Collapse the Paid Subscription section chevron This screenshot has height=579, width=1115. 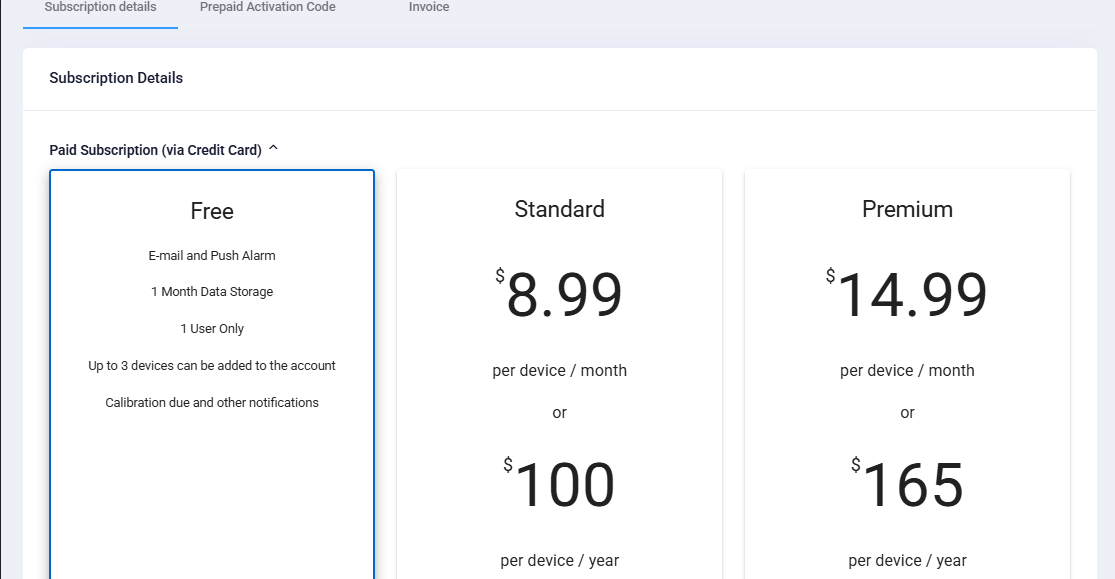pos(273,149)
